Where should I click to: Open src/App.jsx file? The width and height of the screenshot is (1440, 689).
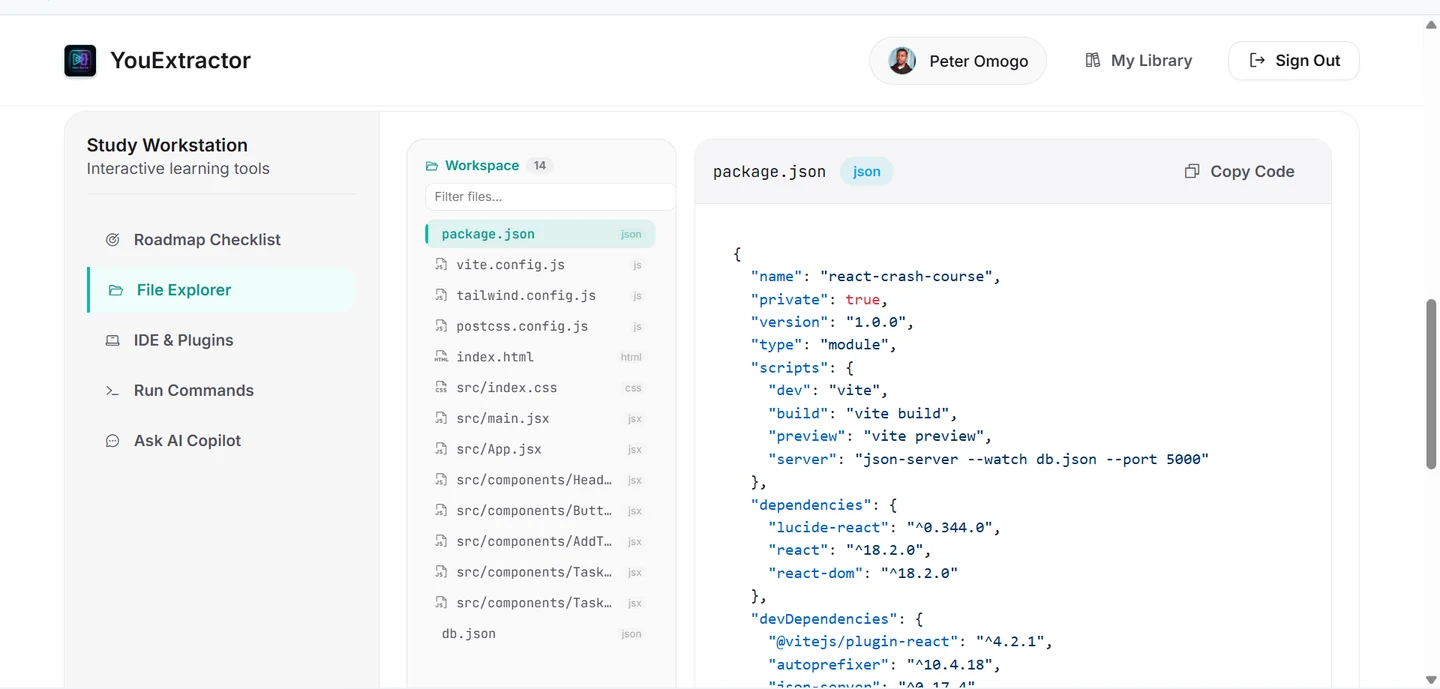[540, 449]
